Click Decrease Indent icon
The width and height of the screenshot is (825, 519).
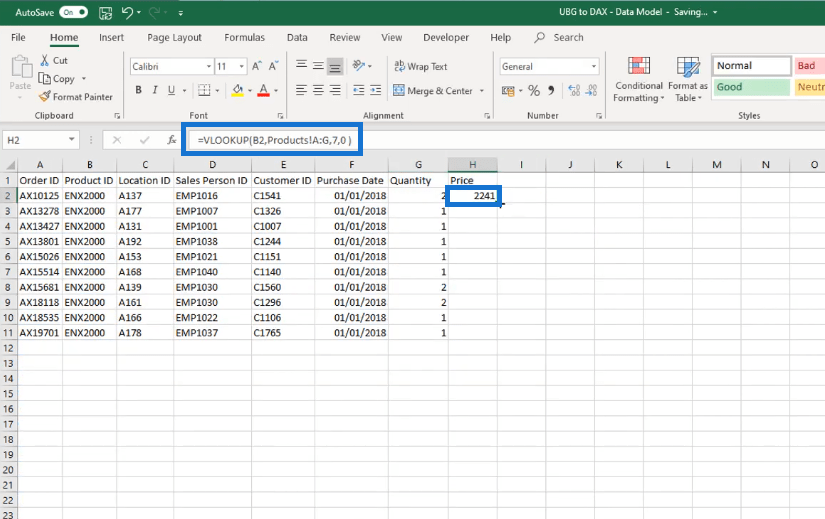click(359, 91)
